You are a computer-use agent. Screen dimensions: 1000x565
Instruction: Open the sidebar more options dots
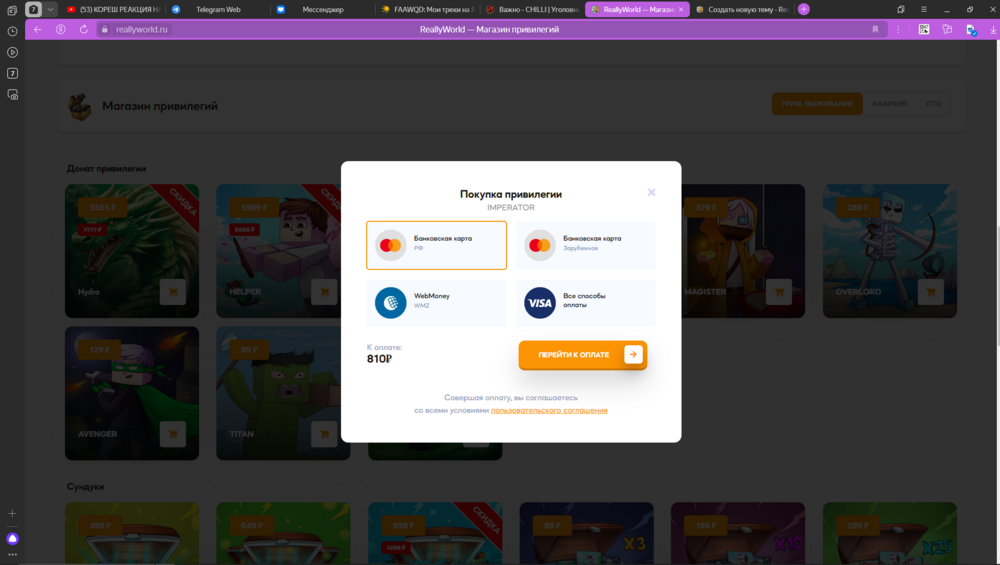tap(12, 555)
